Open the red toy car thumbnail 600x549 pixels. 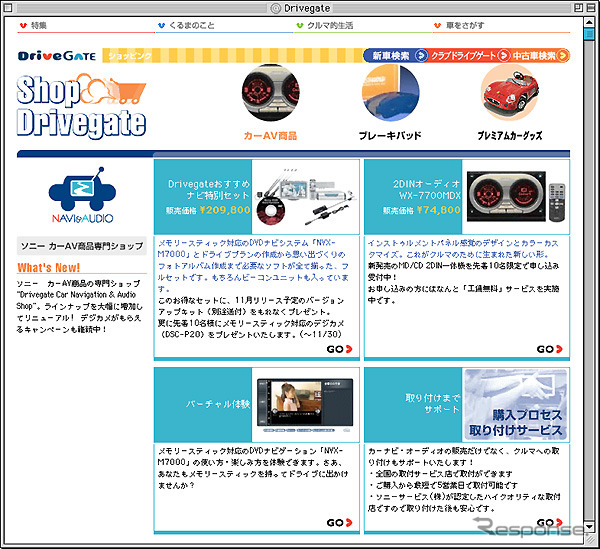tap(510, 93)
